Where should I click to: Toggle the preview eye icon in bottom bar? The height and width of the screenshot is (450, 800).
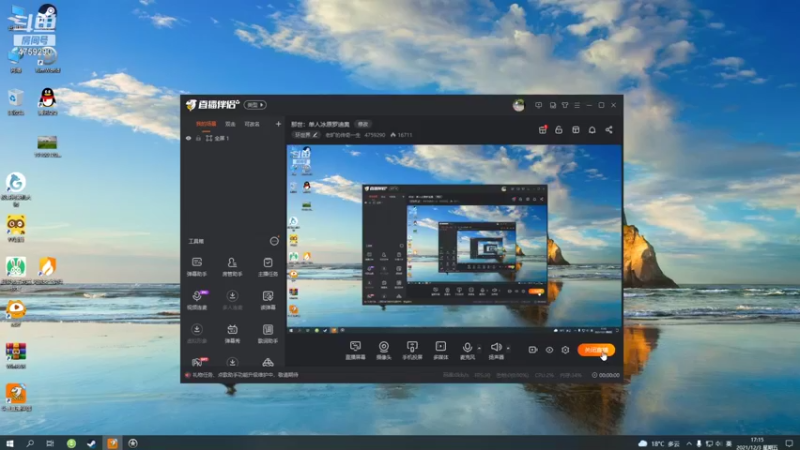pos(549,350)
